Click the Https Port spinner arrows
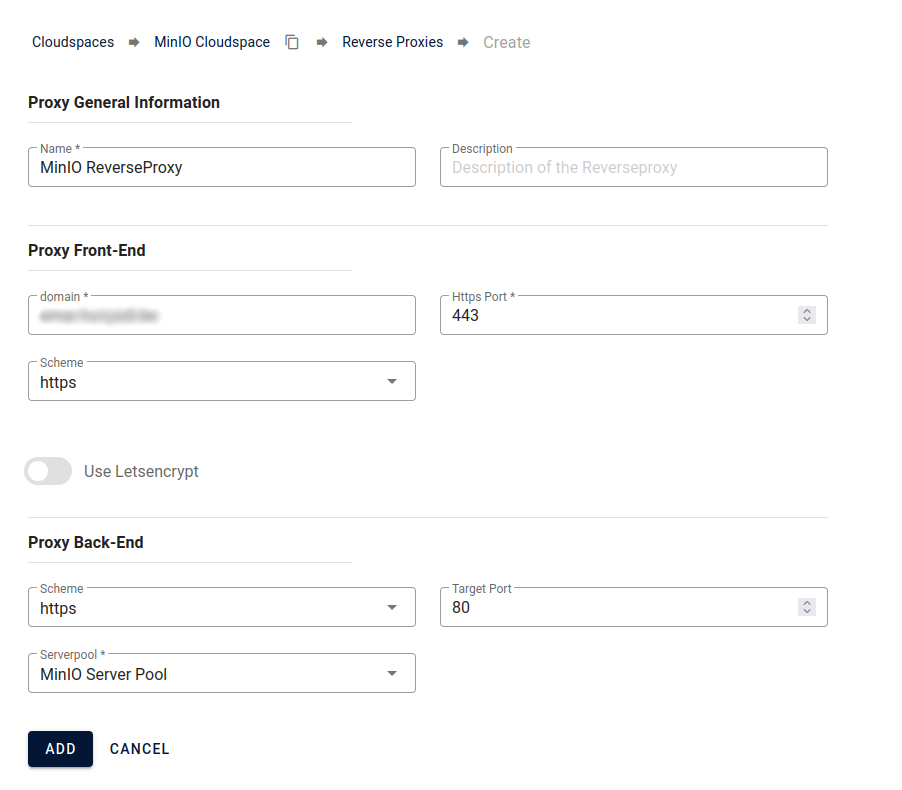 pyautogui.click(x=807, y=315)
